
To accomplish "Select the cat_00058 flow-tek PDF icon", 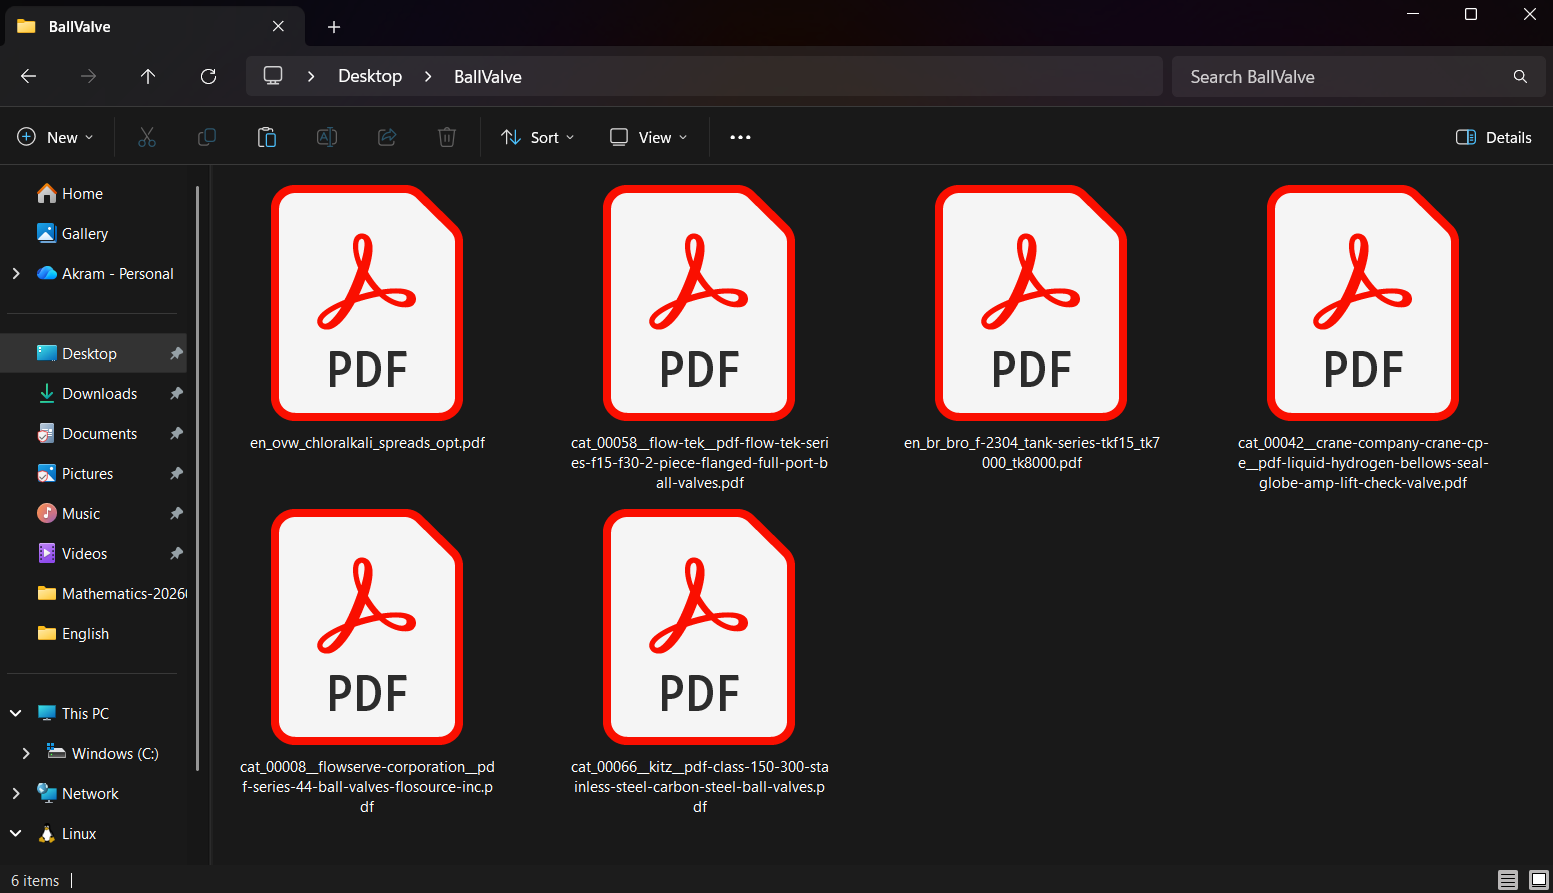I will pyautogui.click(x=699, y=303).
